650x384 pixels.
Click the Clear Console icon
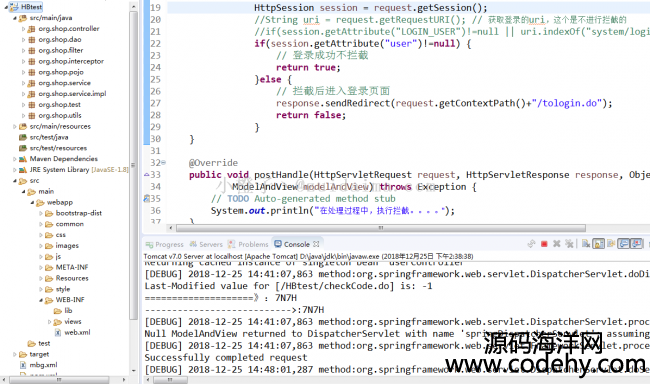coord(586,244)
